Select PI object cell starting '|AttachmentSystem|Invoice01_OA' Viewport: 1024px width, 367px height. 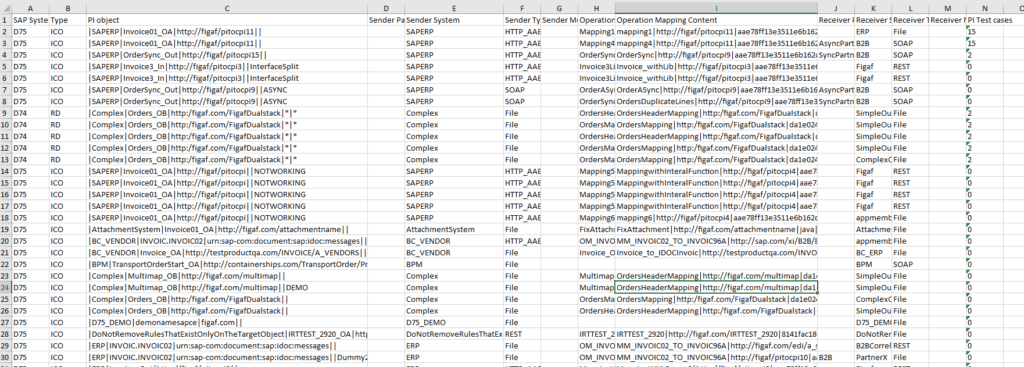coord(227,229)
